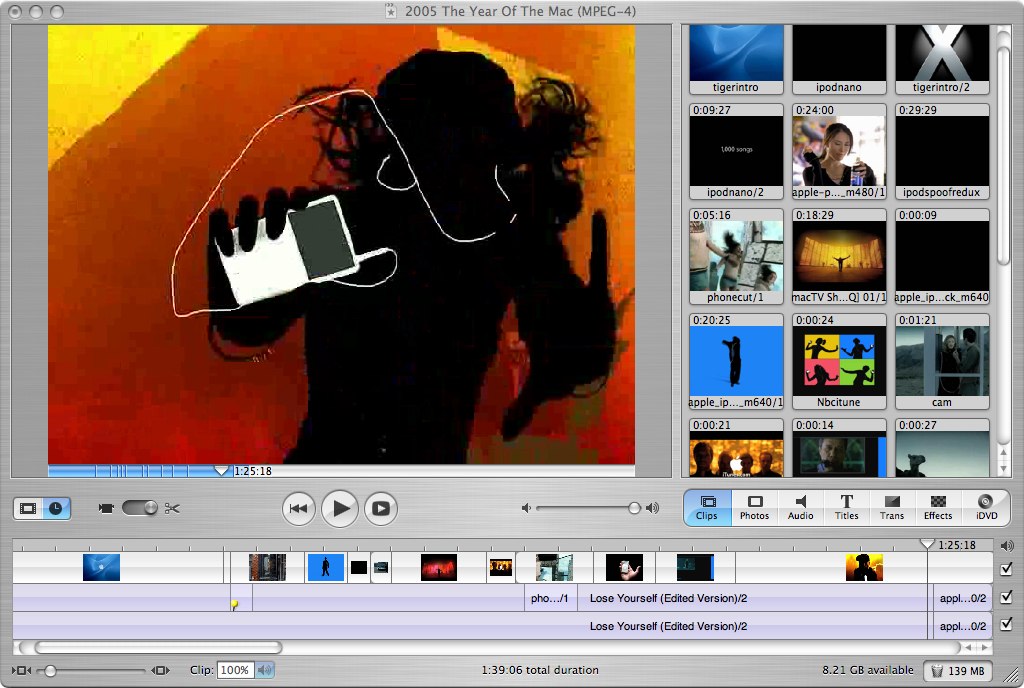Click the timeline zoom slider knob

click(x=50, y=670)
